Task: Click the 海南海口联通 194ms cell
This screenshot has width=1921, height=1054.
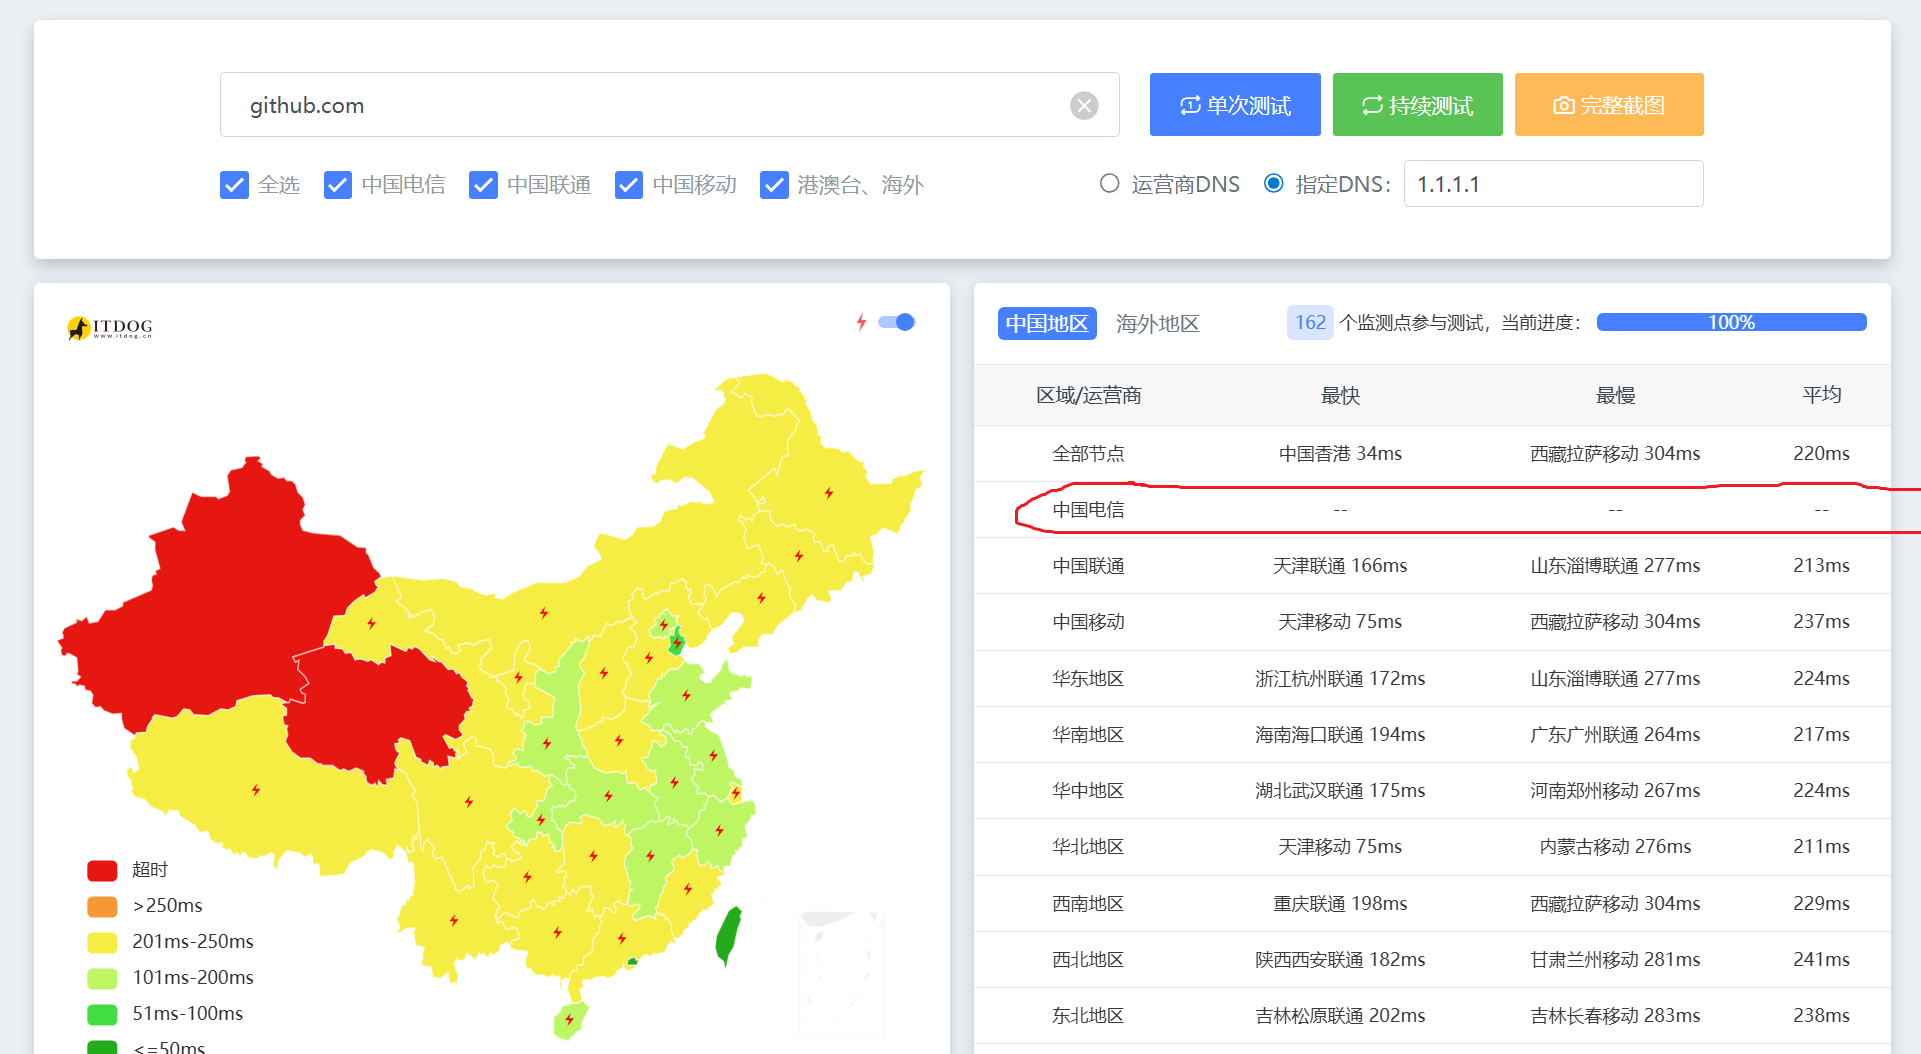Action: [1340, 735]
